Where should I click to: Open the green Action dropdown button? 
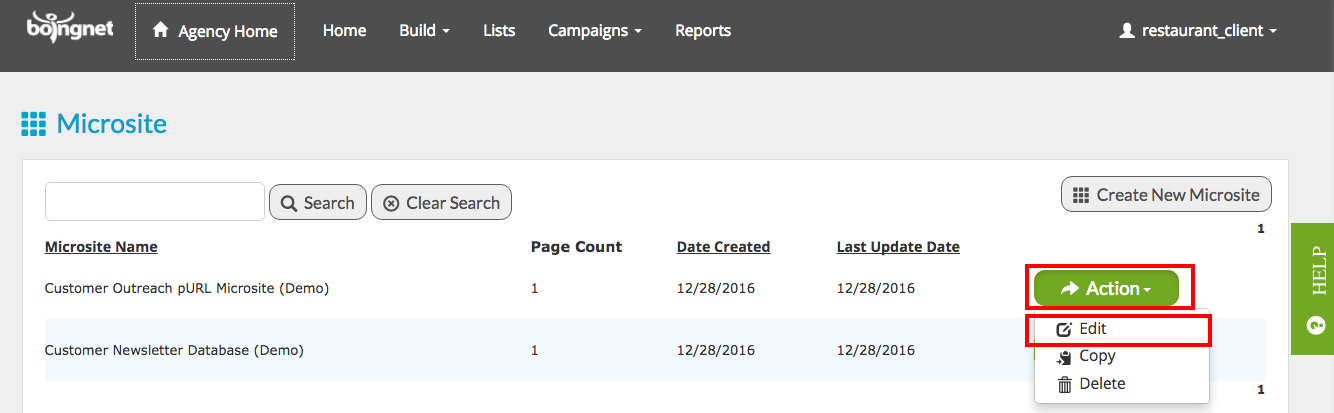tap(1106, 288)
